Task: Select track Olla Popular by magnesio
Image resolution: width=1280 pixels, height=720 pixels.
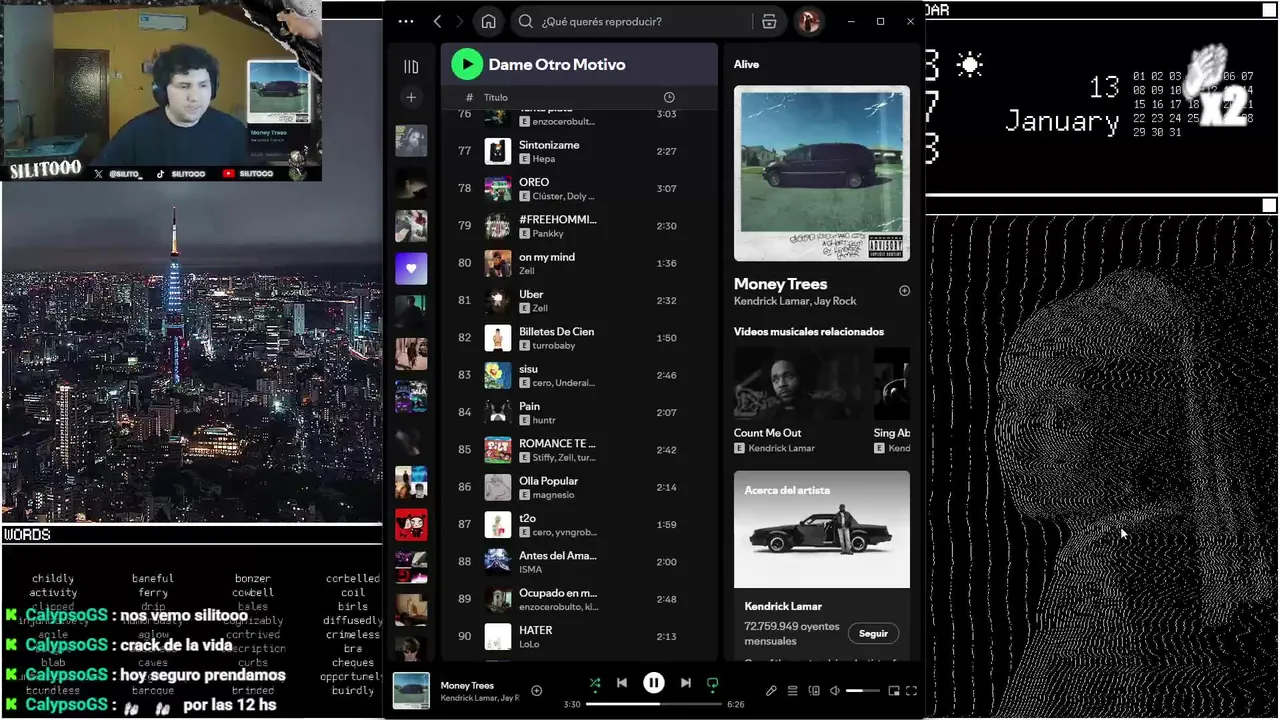Action: [579, 487]
